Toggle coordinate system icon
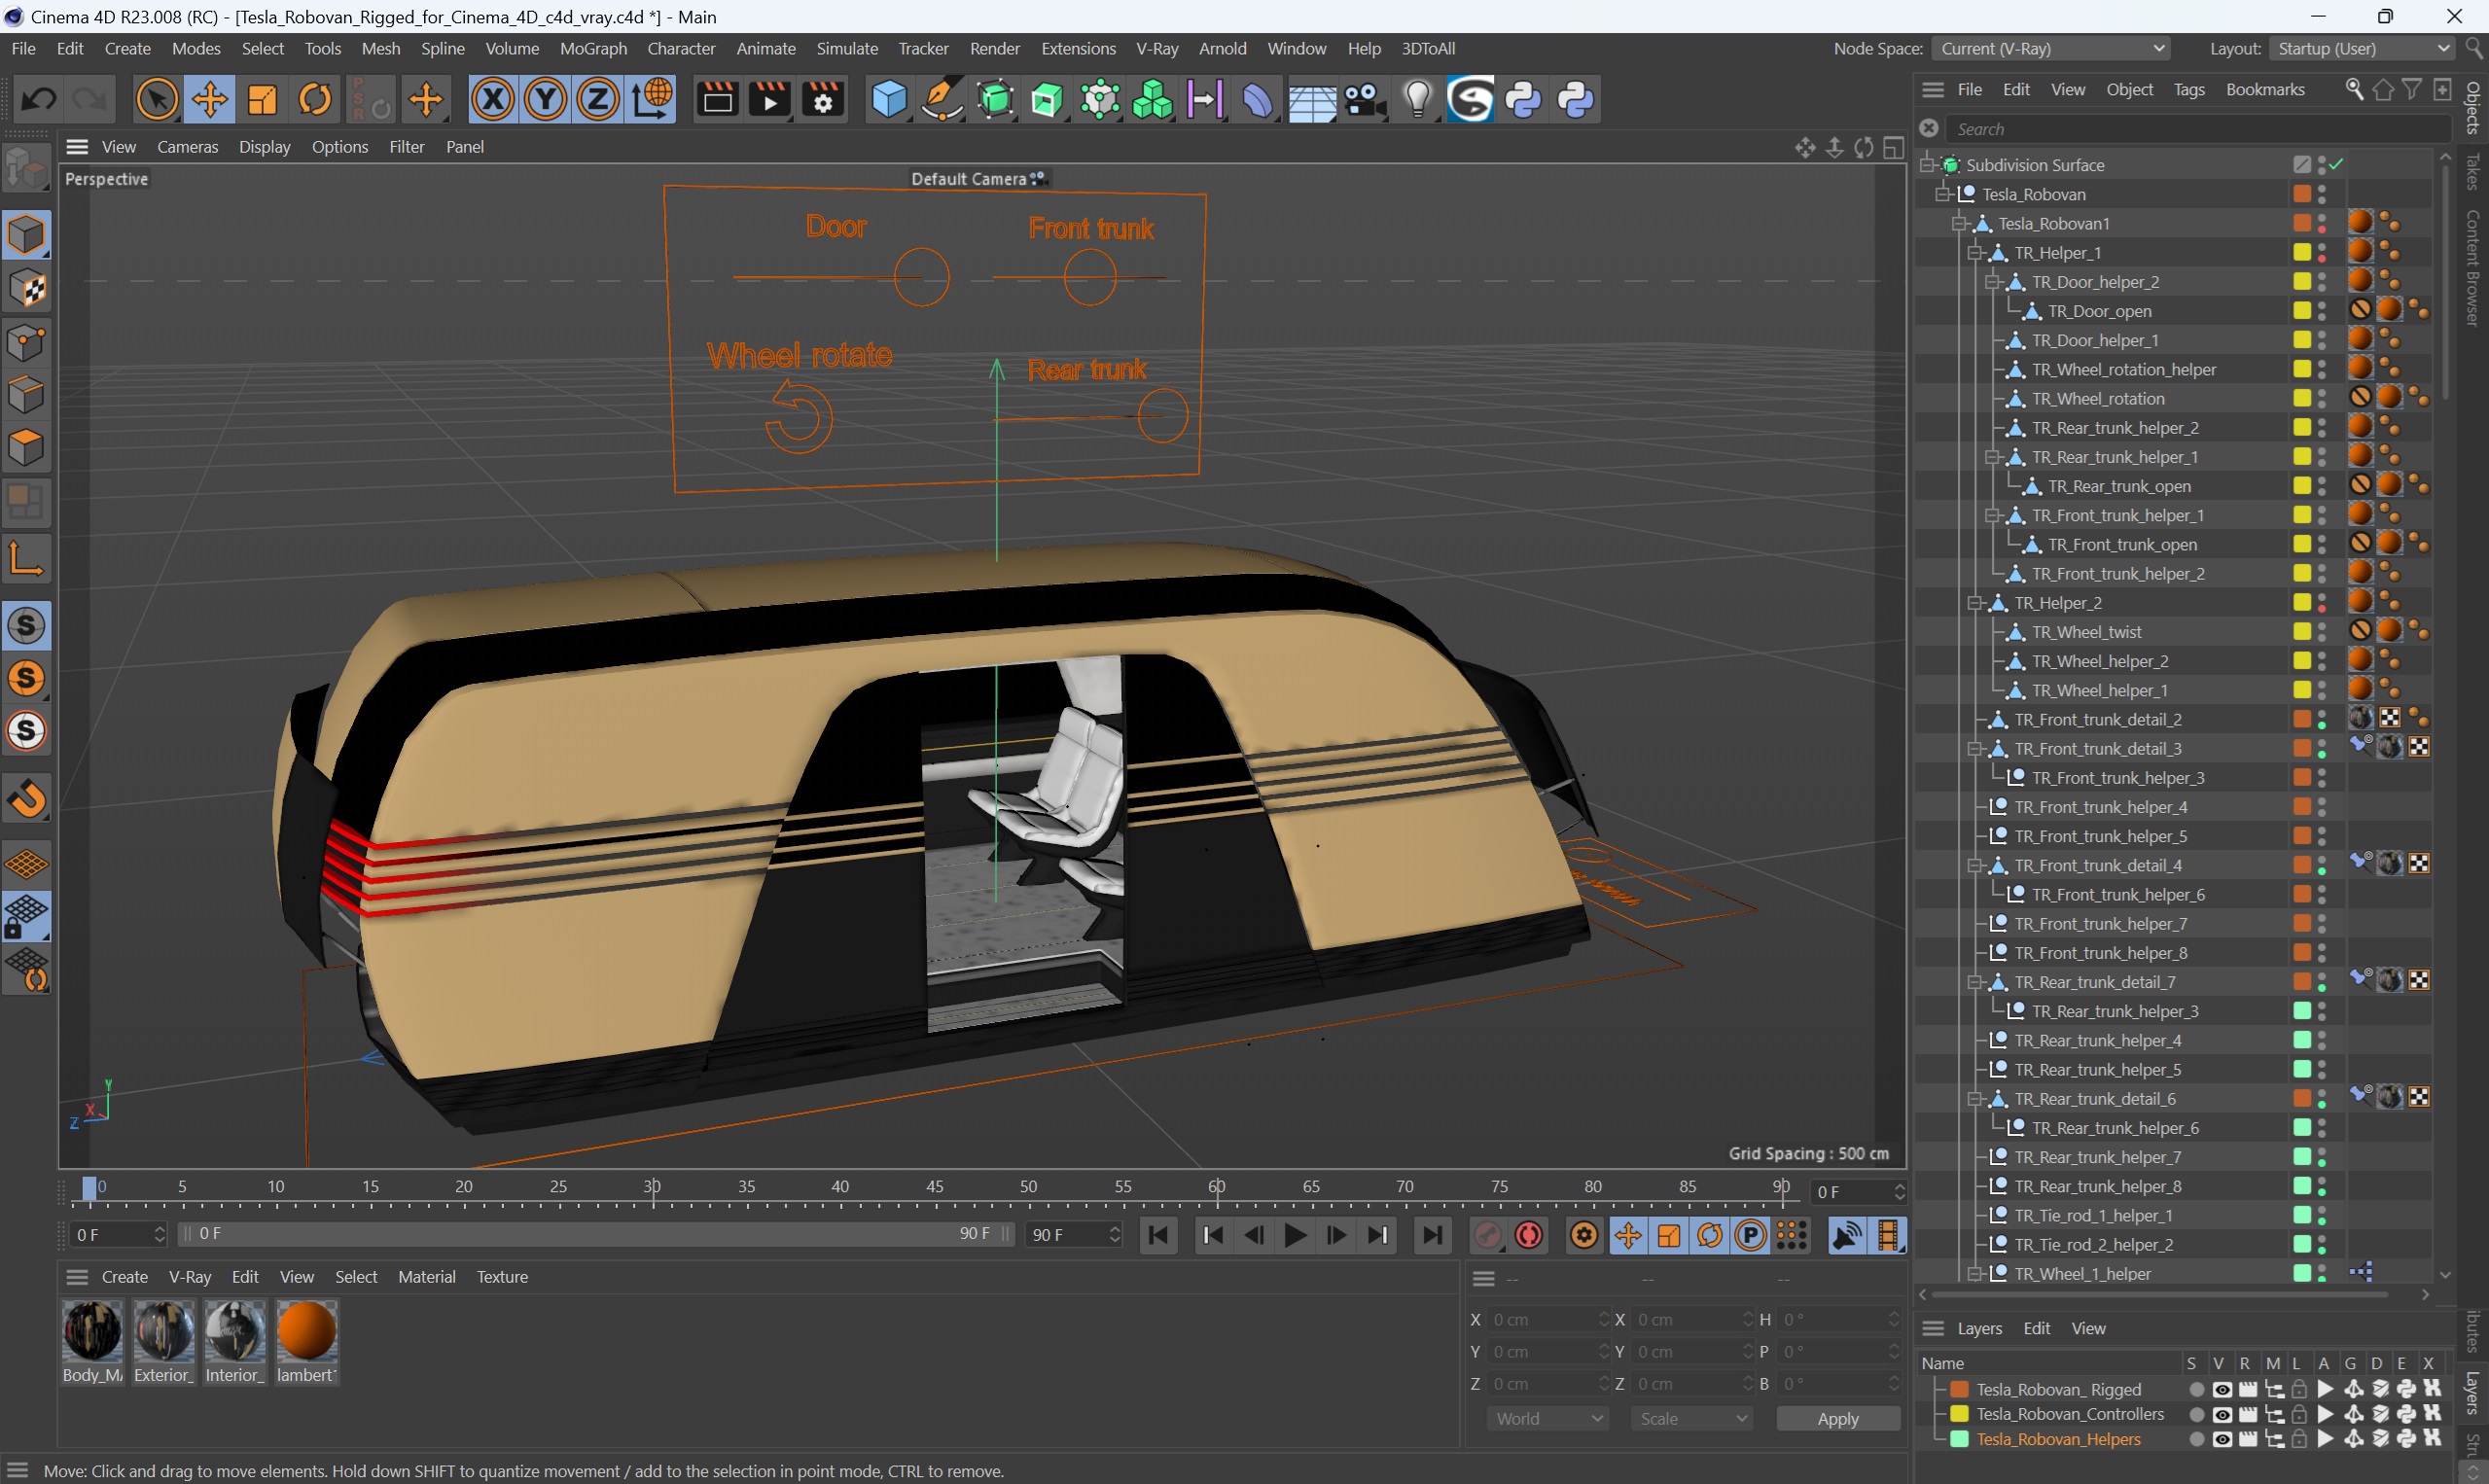The height and width of the screenshot is (1484, 2489). 651,99
